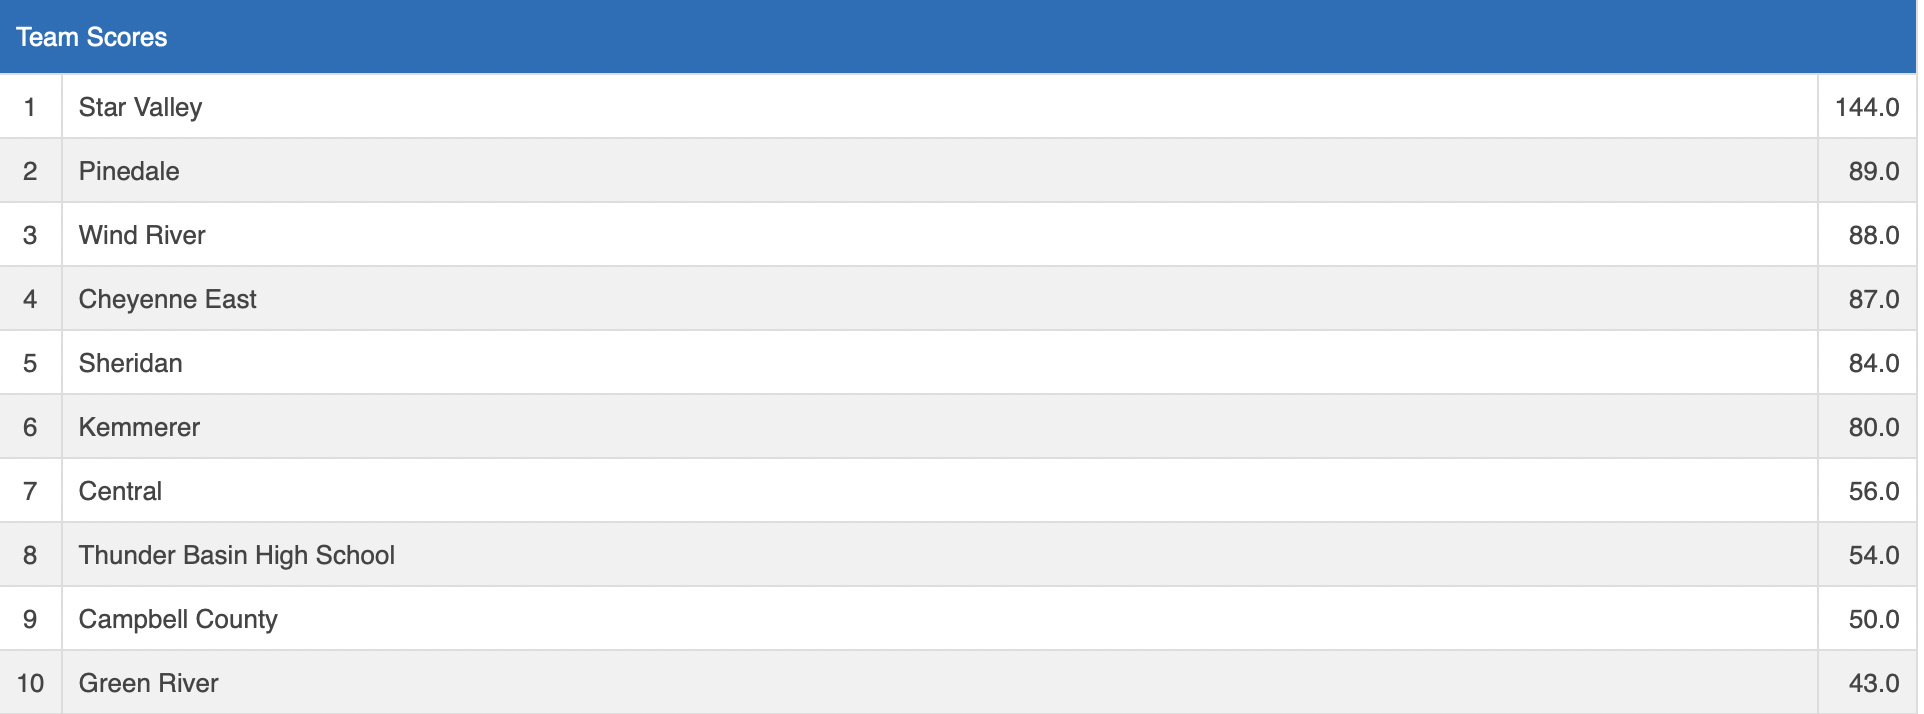Open Thunder Basin High School entry
Screen dimensions: 1924x714
click(237, 555)
